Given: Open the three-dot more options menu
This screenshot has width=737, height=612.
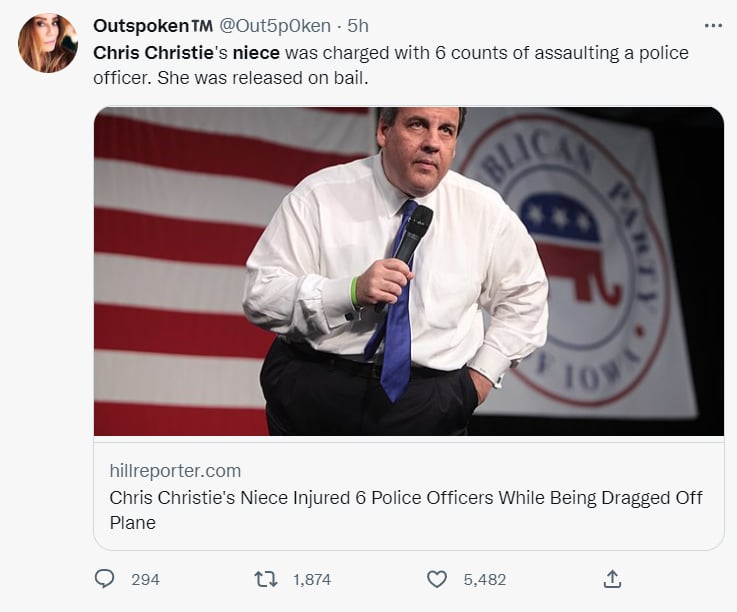Looking at the screenshot, I should point(713,26).
